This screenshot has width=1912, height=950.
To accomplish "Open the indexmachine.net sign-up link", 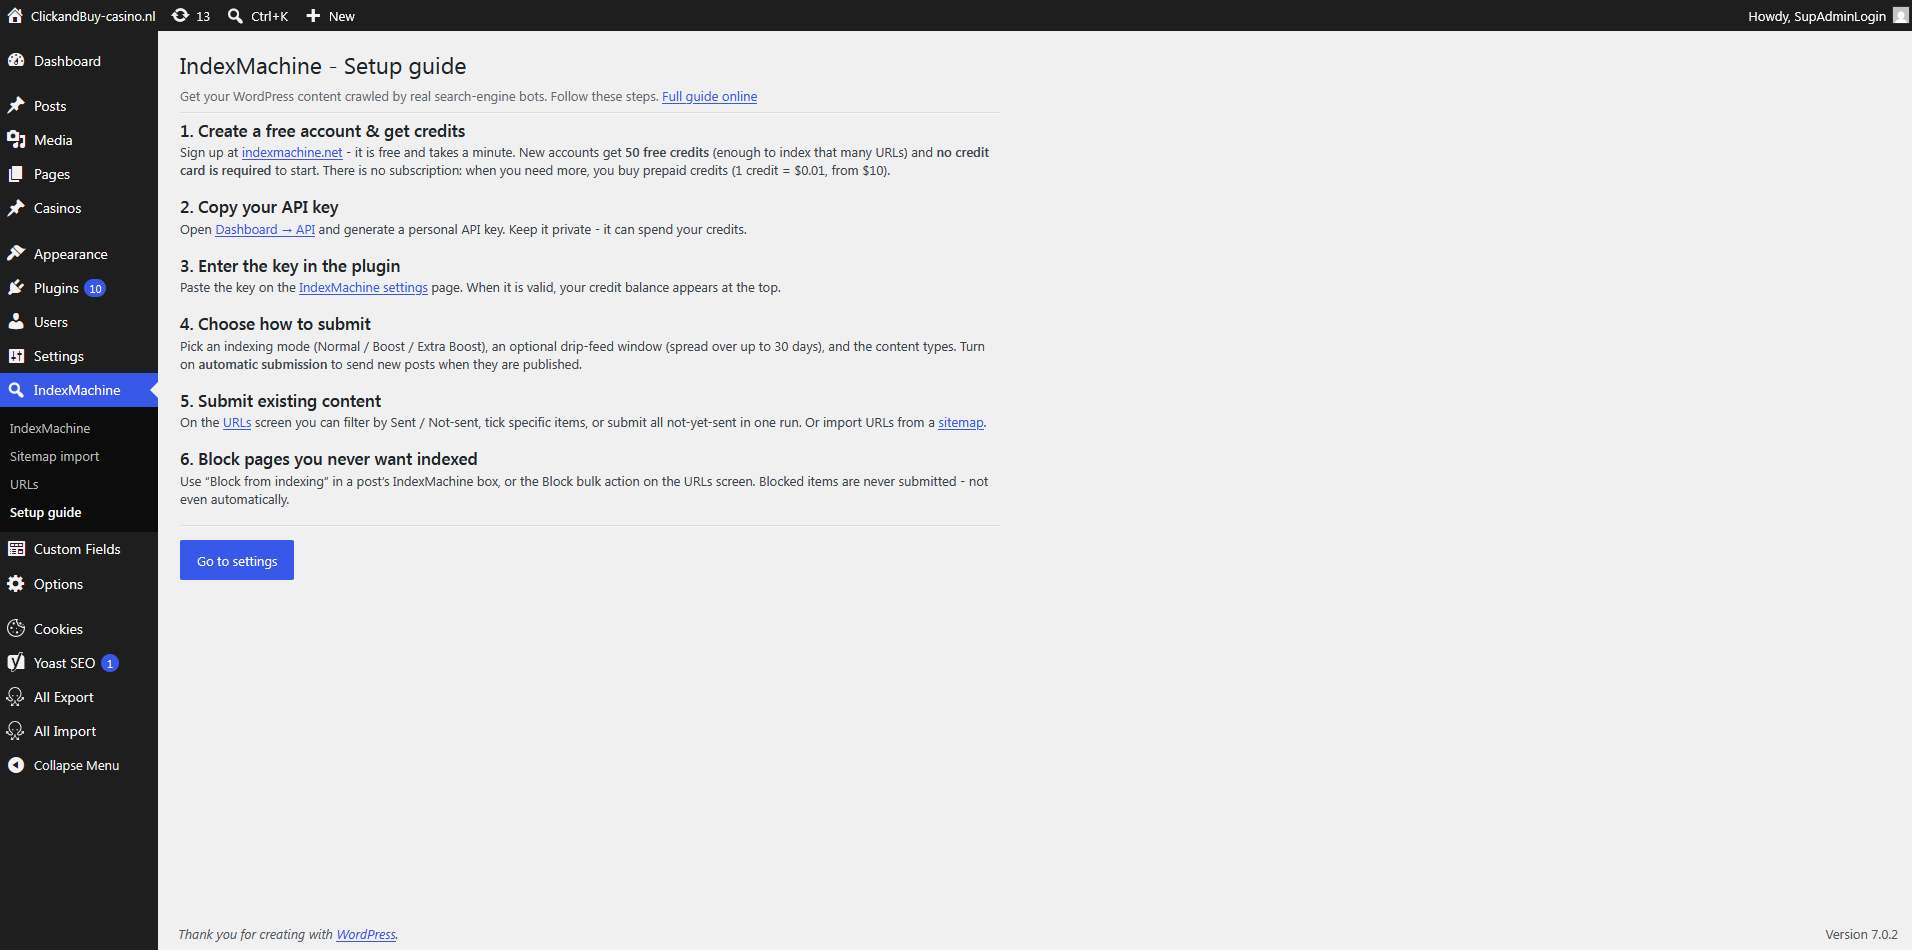I will tap(292, 153).
